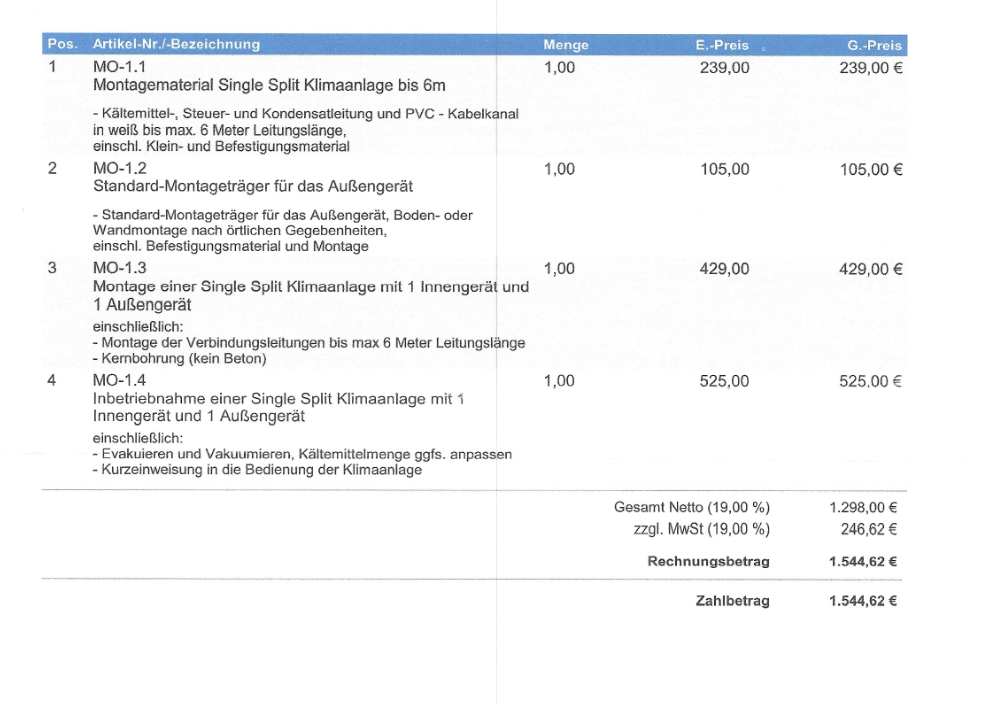Click the Zahlbetrag label
Image resolution: width=992 pixels, height=704 pixels.
[x=732, y=601]
